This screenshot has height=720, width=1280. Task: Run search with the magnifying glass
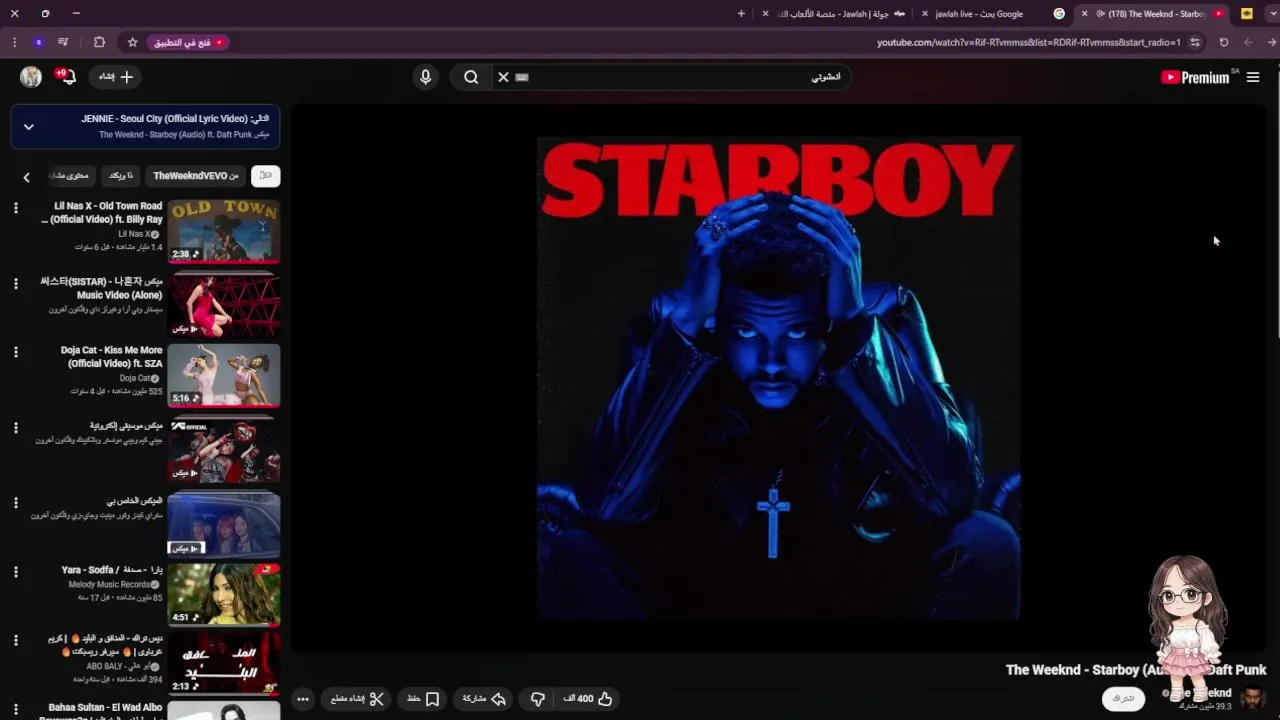(471, 77)
